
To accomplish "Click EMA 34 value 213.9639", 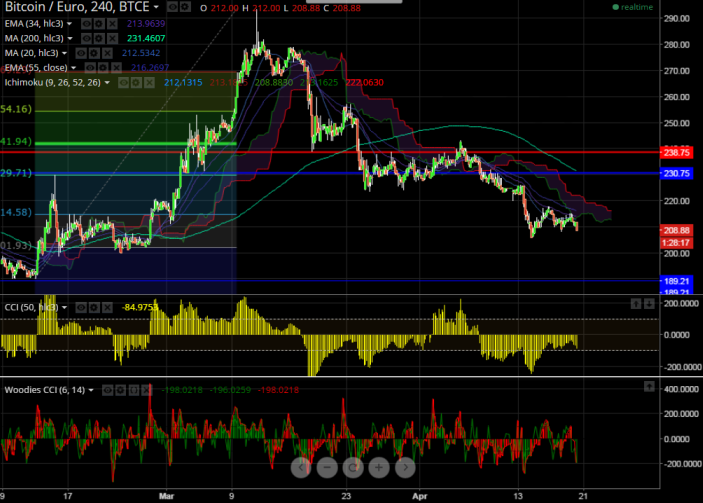I will (146, 23).
